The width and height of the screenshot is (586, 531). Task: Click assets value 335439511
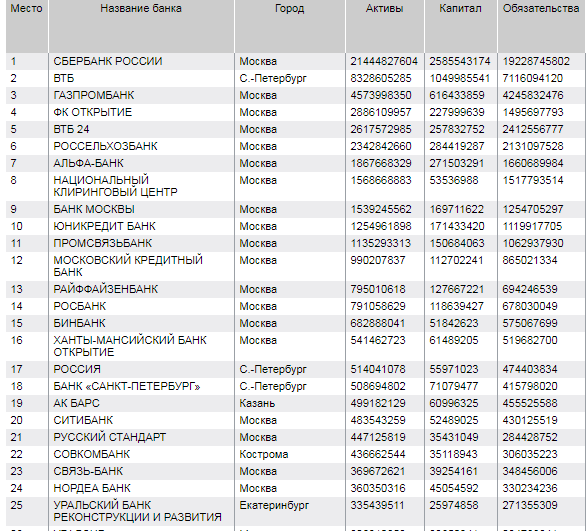coord(377,506)
